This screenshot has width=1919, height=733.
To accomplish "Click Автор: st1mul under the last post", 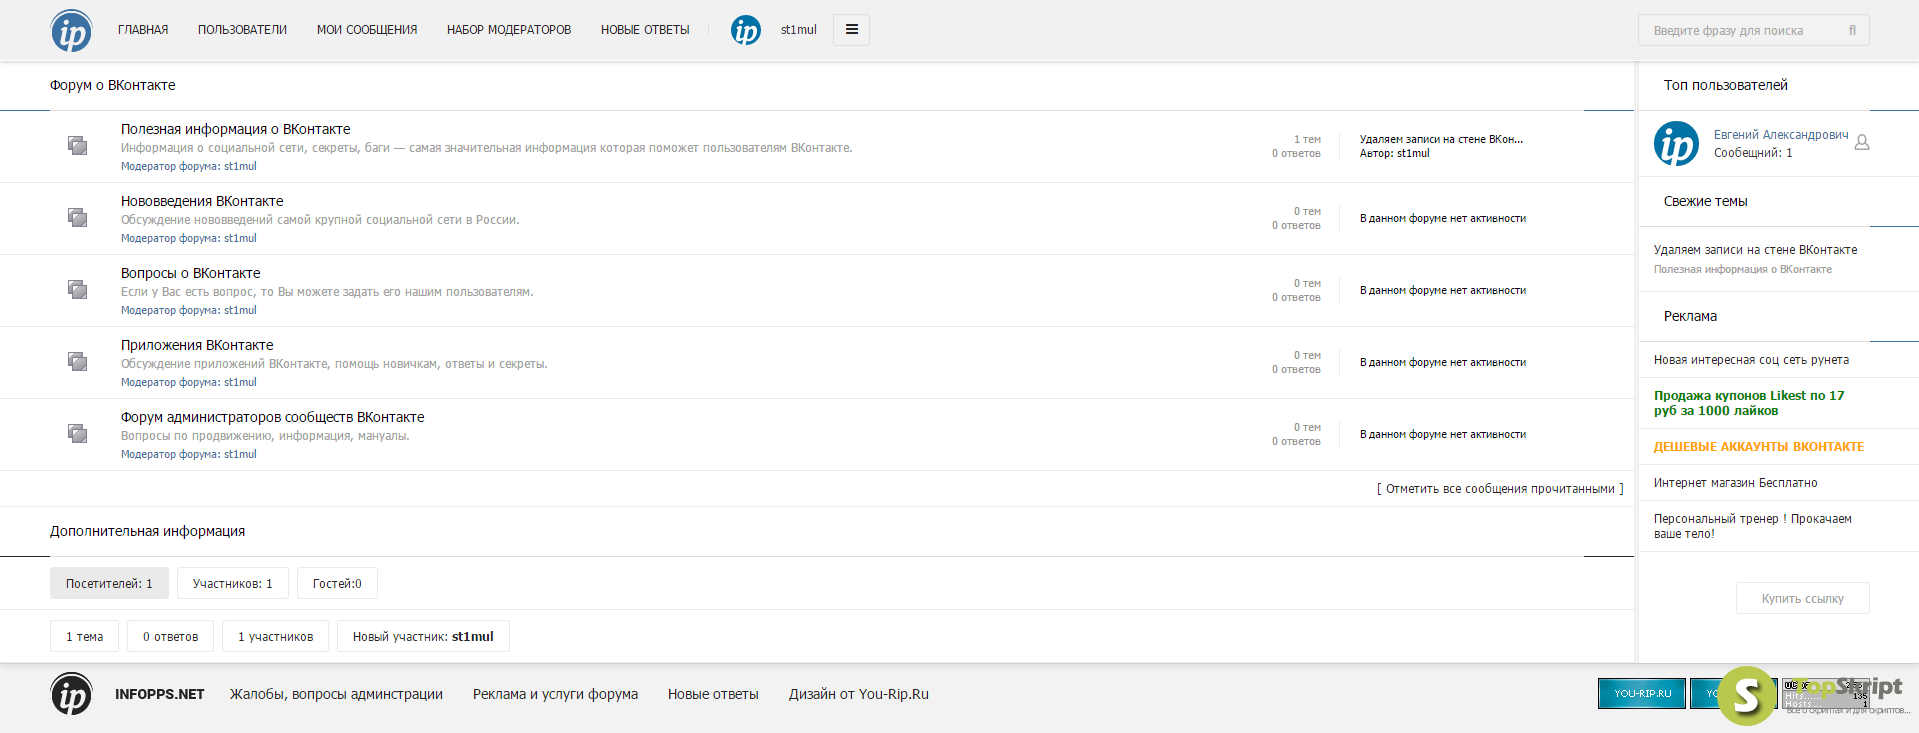I will 1395,154.
